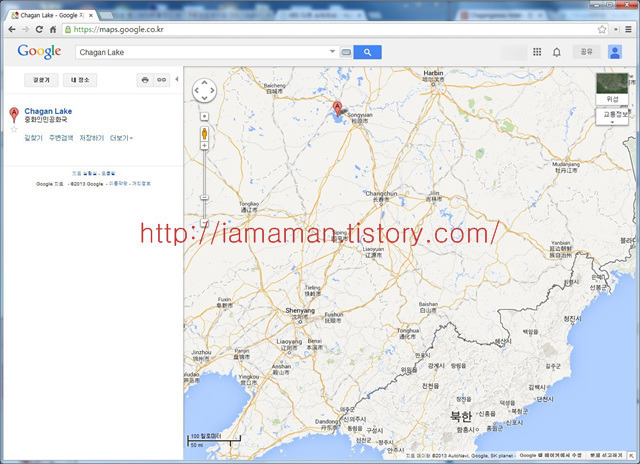The height and width of the screenshot is (464, 640).
Task: Open the Google apps grid
Action: (537, 52)
